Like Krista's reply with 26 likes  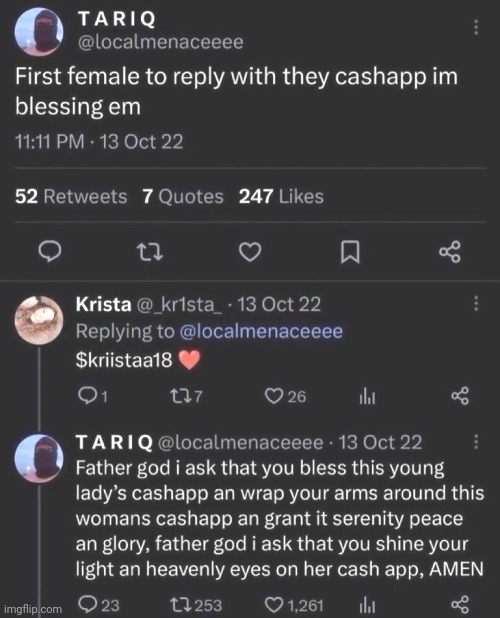click(285, 396)
